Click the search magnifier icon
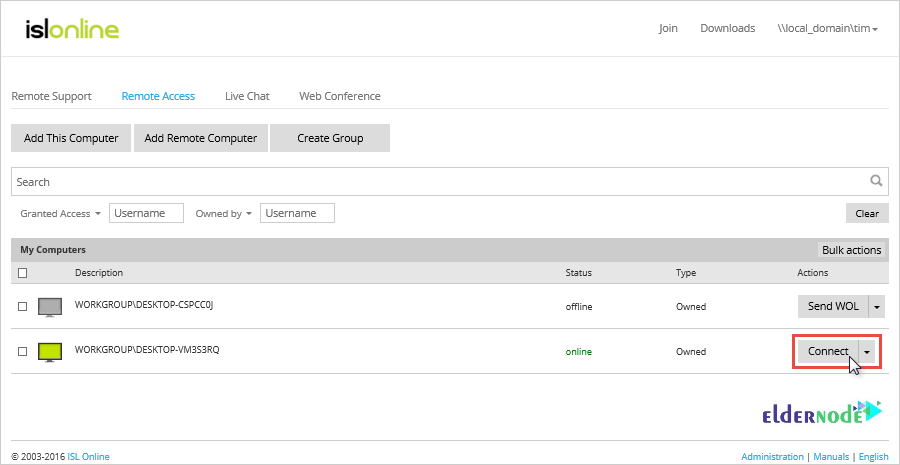900x465 pixels. pos(876,181)
